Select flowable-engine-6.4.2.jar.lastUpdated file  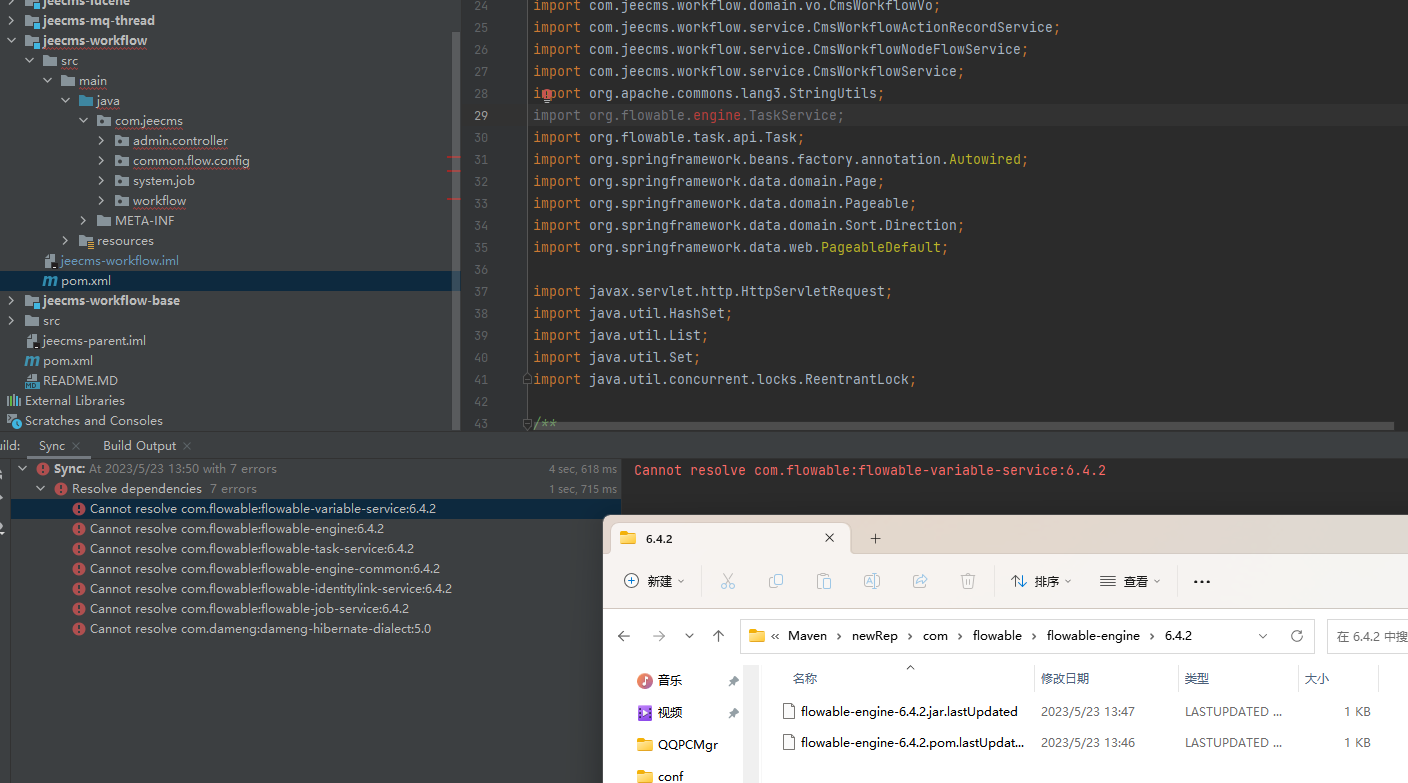[x=908, y=712]
